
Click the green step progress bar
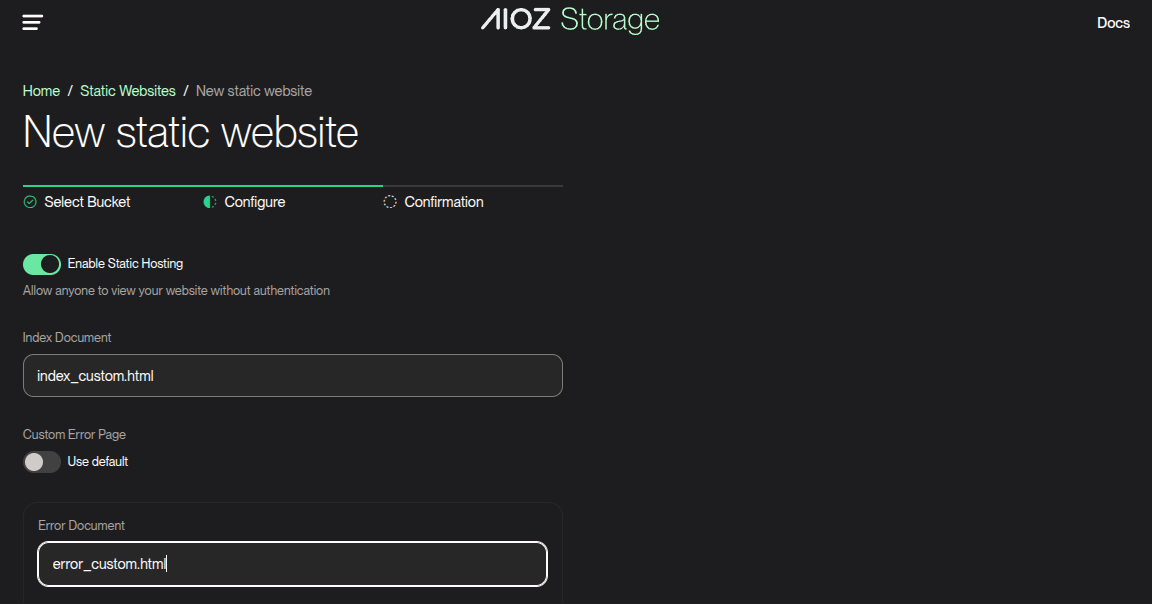[203, 186]
